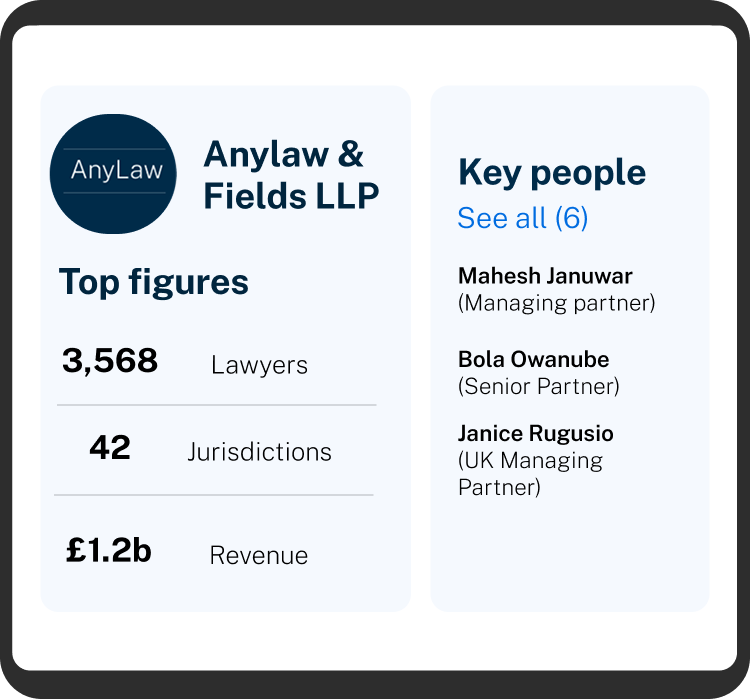Select the Jurisdictions label
The image size is (750, 699).
pos(259,452)
